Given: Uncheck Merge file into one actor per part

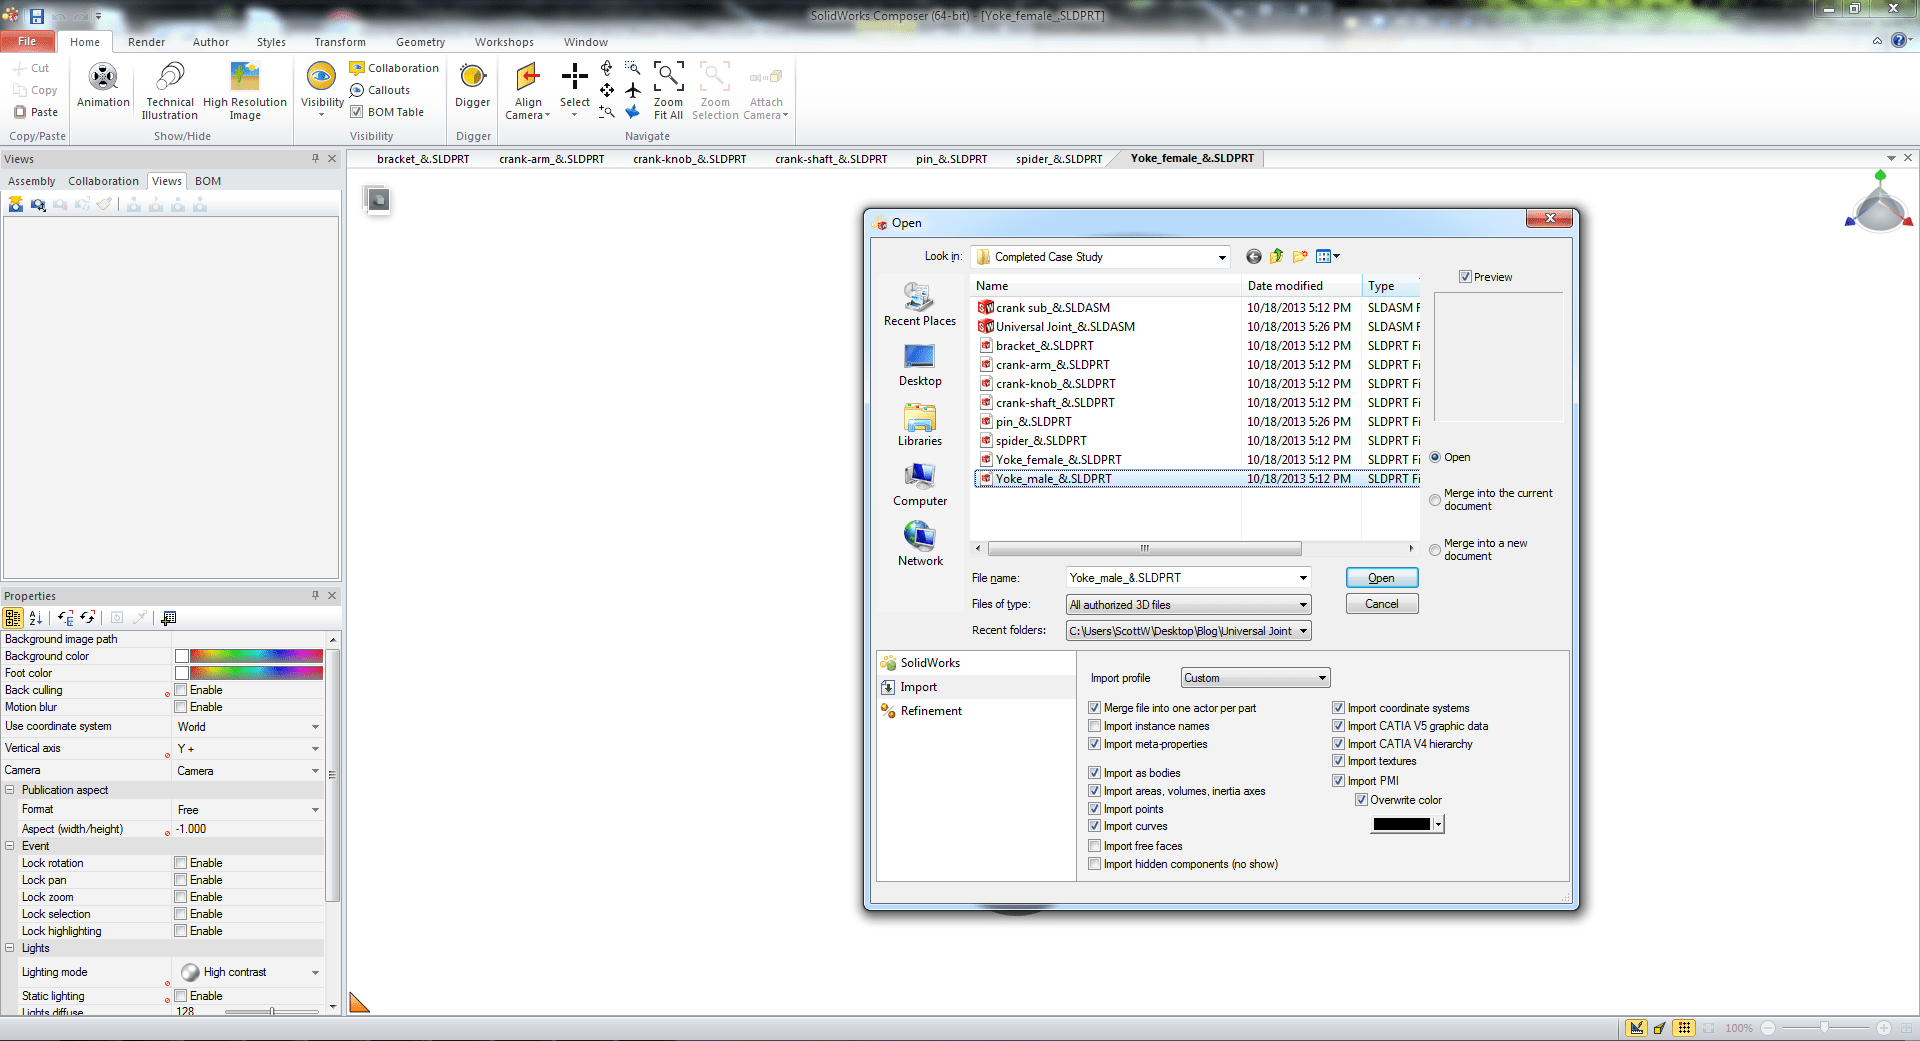Looking at the screenshot, I should pos(1095,707).
